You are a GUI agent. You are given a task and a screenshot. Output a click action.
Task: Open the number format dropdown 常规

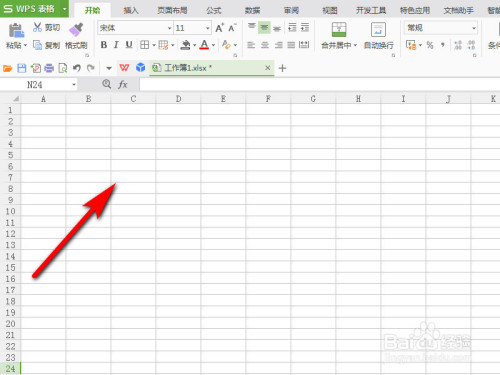441,28
